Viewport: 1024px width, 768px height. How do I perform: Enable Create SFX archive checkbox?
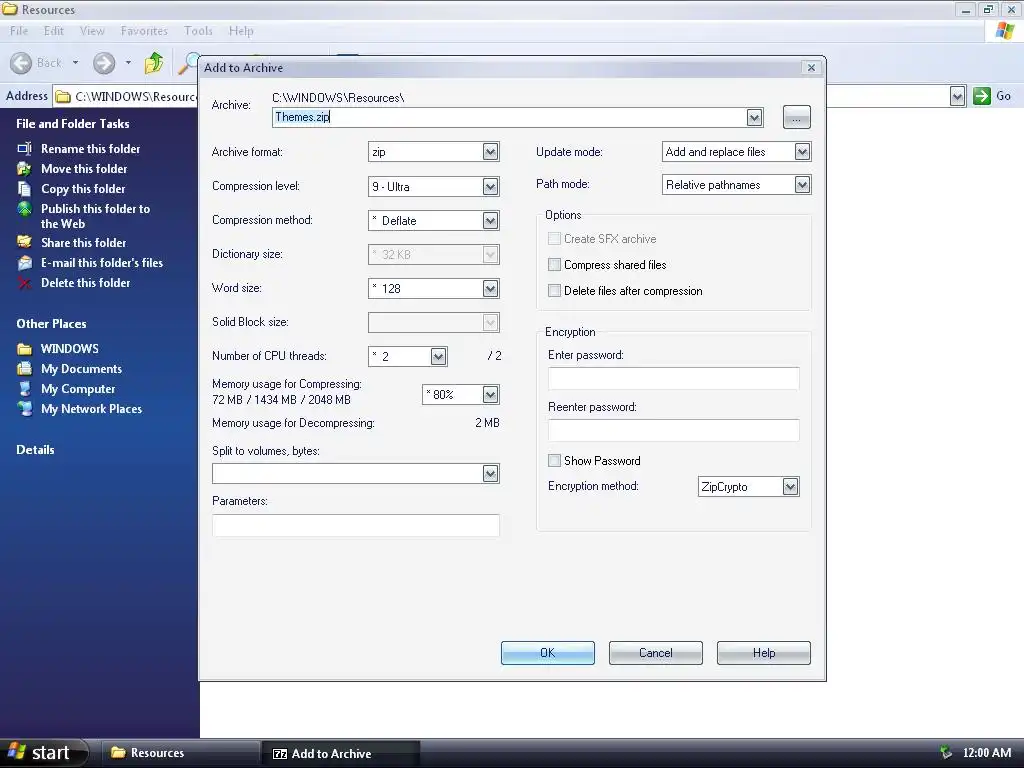pos(554,239)
